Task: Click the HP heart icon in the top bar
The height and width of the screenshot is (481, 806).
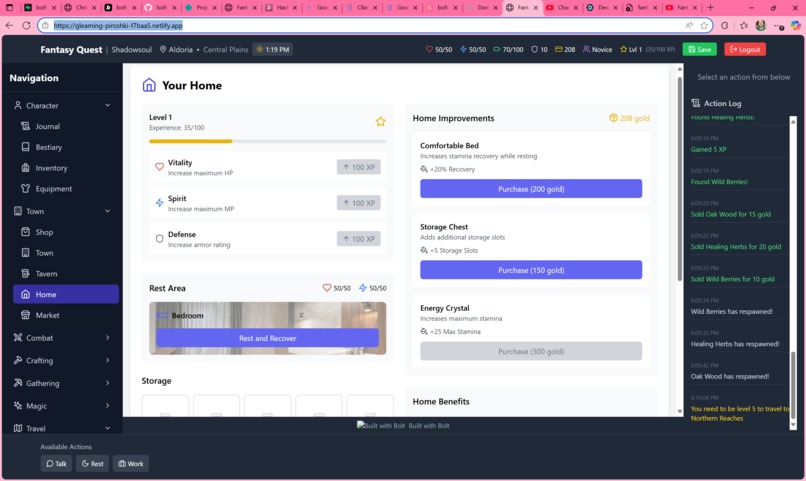Action: coord(429,49)
